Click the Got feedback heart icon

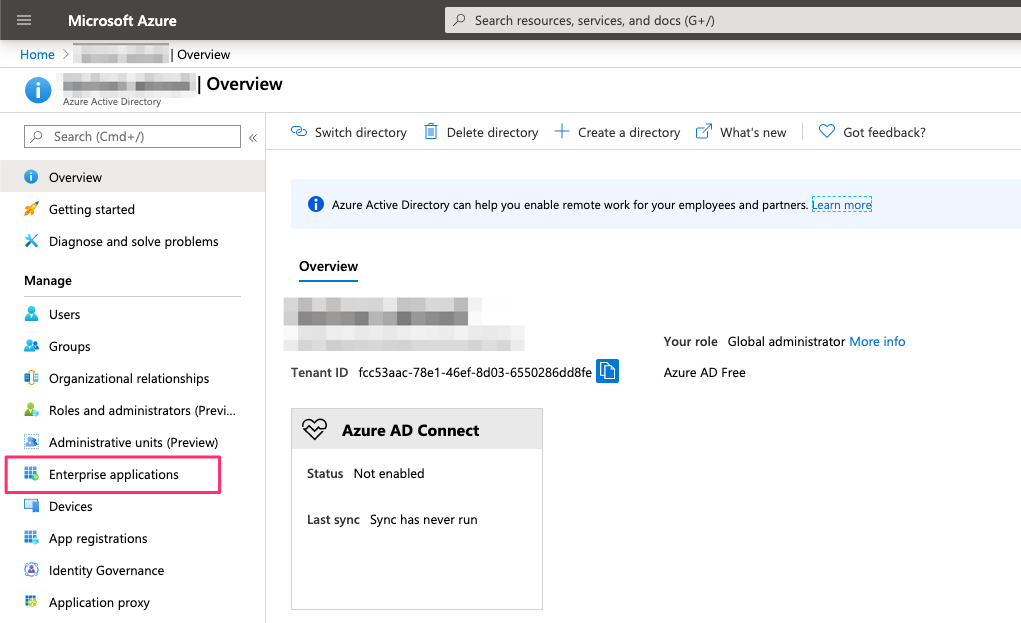[826, 132]
